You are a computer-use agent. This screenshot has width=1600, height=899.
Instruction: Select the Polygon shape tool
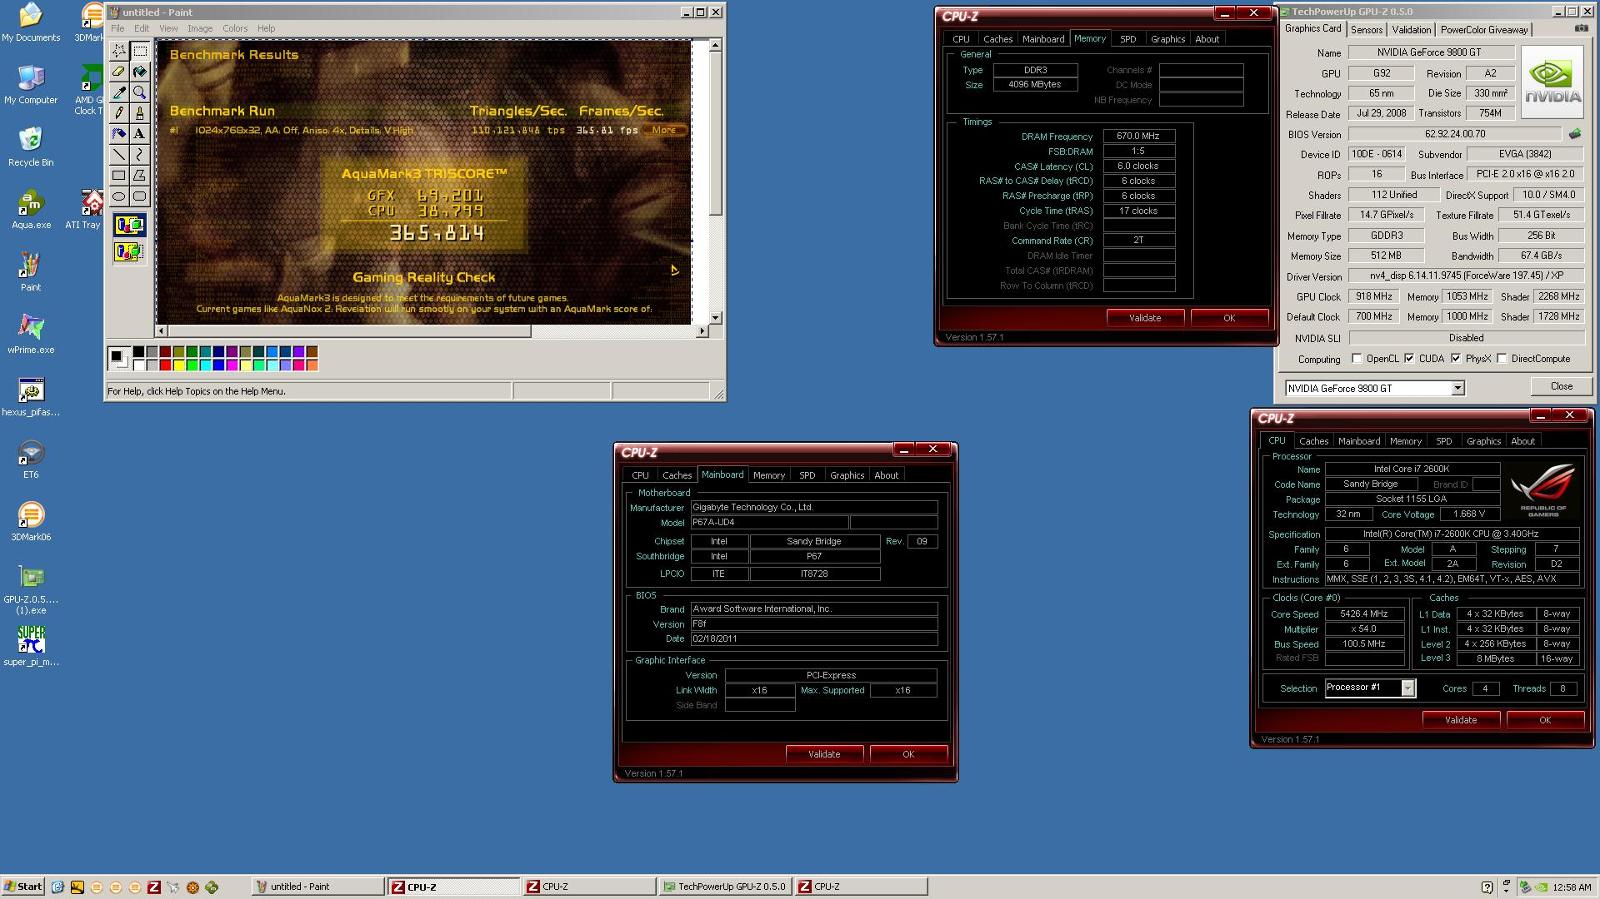click(140, 175)
